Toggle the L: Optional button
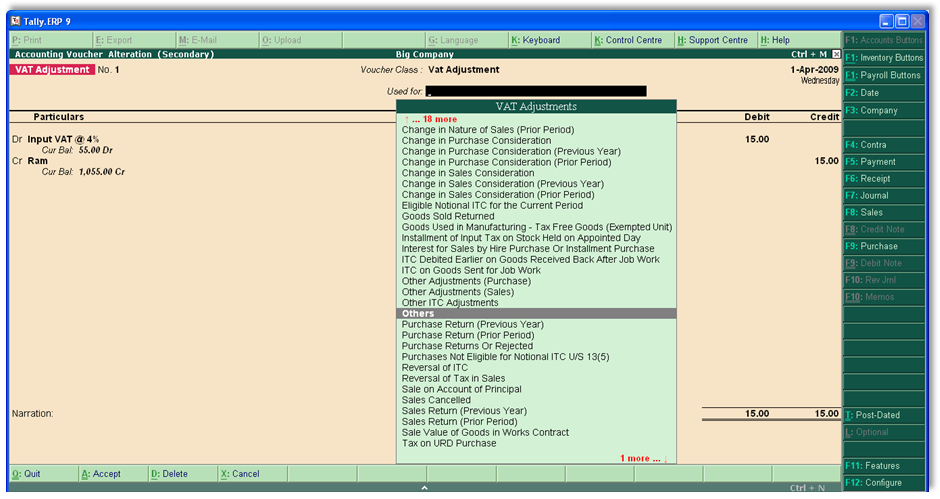Viewport: 940px width, 499px height. [x=884, y=432]
